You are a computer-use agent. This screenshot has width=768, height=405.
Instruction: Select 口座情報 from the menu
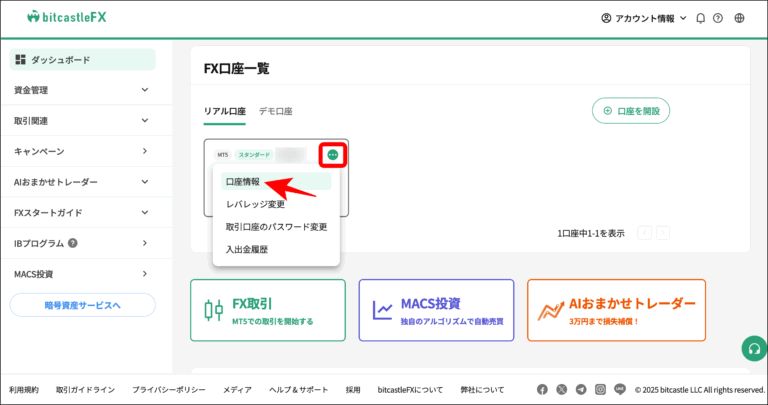click(x=276, y=182)
